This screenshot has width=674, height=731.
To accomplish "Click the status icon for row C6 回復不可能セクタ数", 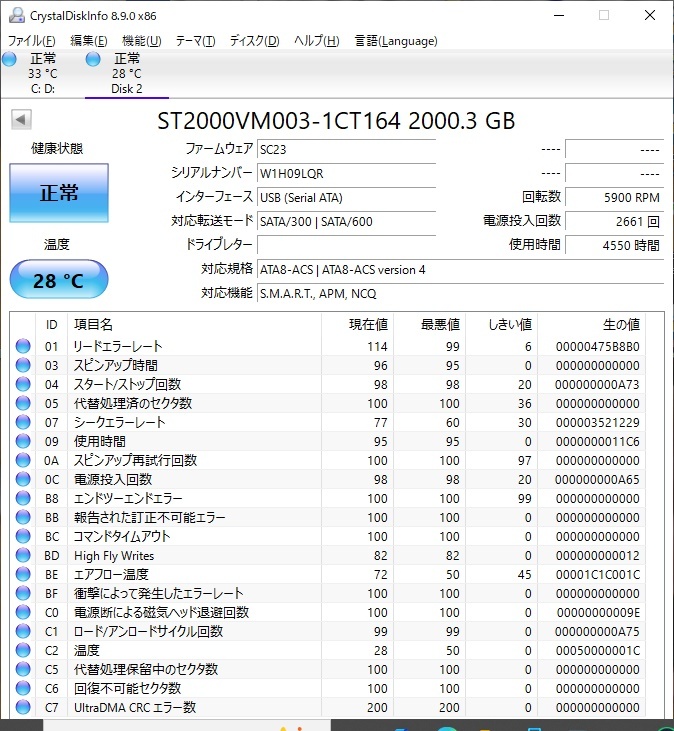I will click(x=23, y=688).
